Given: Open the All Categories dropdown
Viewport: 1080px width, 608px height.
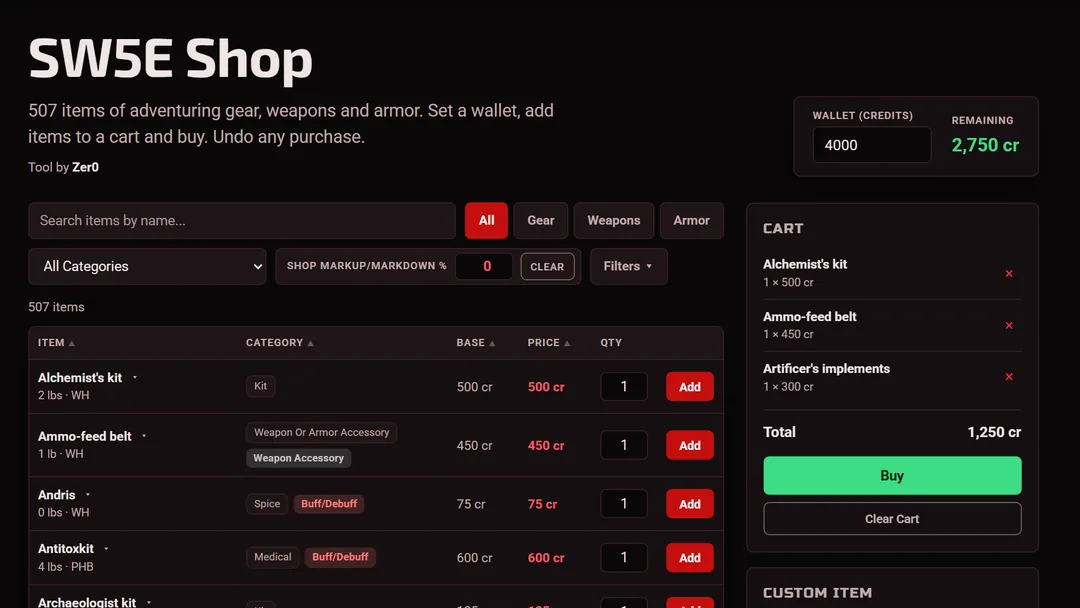Looking at the screenshot, I should point(147,266).
